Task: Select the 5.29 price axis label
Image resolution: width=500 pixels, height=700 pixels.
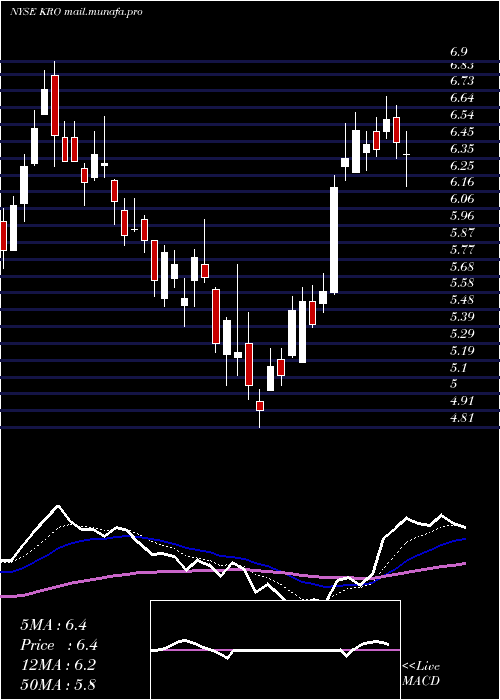Action: [462, 333]
